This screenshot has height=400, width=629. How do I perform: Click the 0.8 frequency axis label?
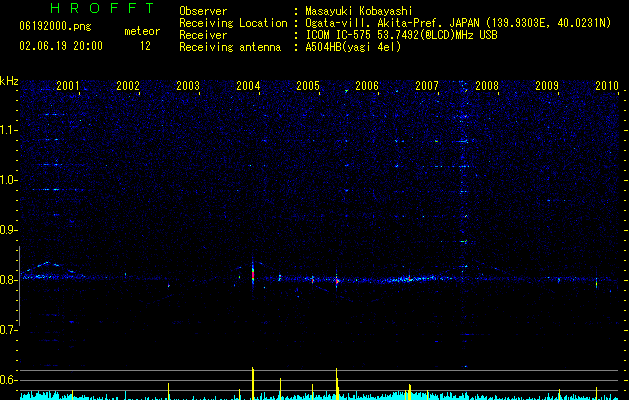pyautogui.click(x=9, y=280)
